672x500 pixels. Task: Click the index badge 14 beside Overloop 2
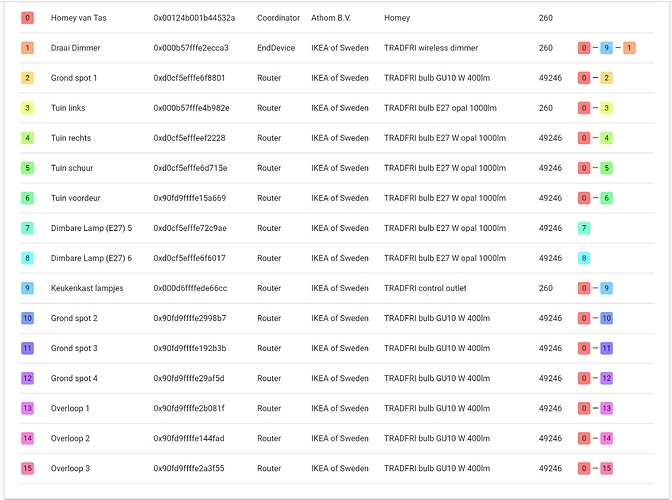click(x=27, y=438)
